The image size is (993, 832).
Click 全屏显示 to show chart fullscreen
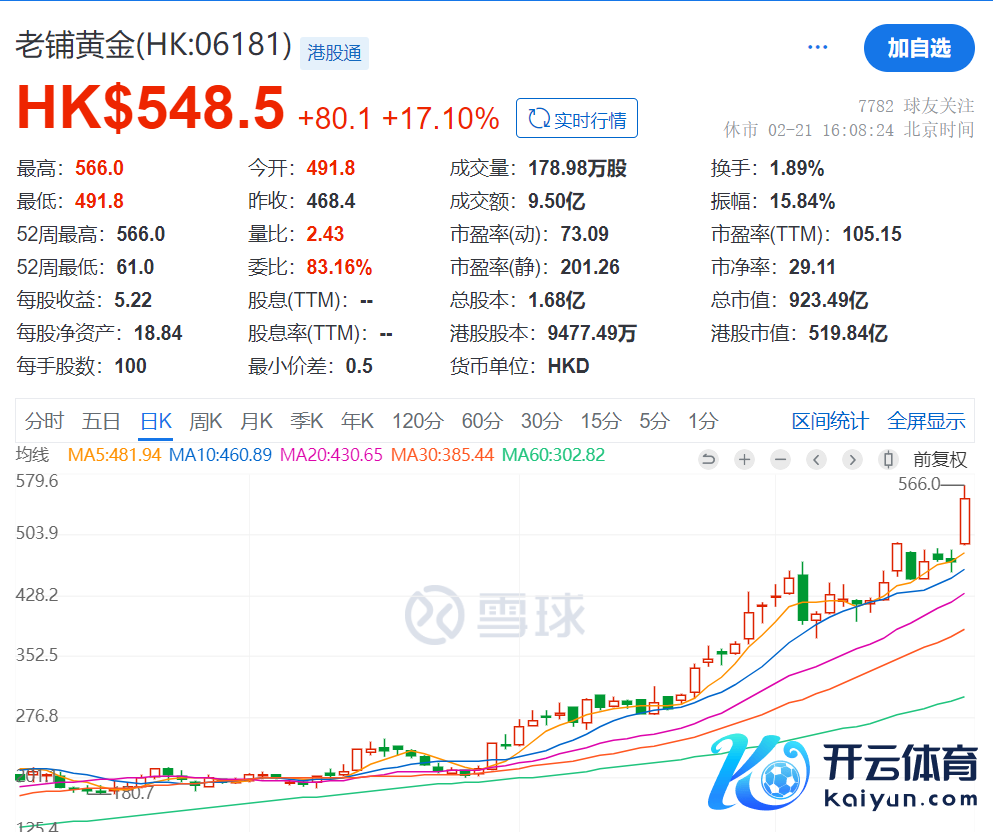tap(926, 421)
